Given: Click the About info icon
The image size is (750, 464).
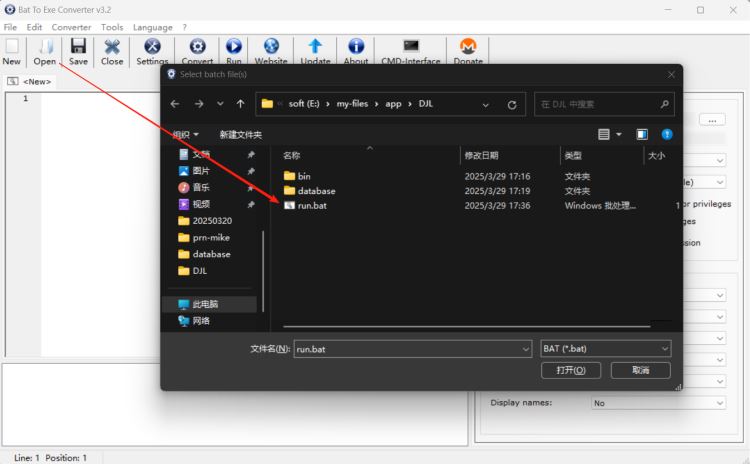Looking at the screenshot, I should pos(356,46).
